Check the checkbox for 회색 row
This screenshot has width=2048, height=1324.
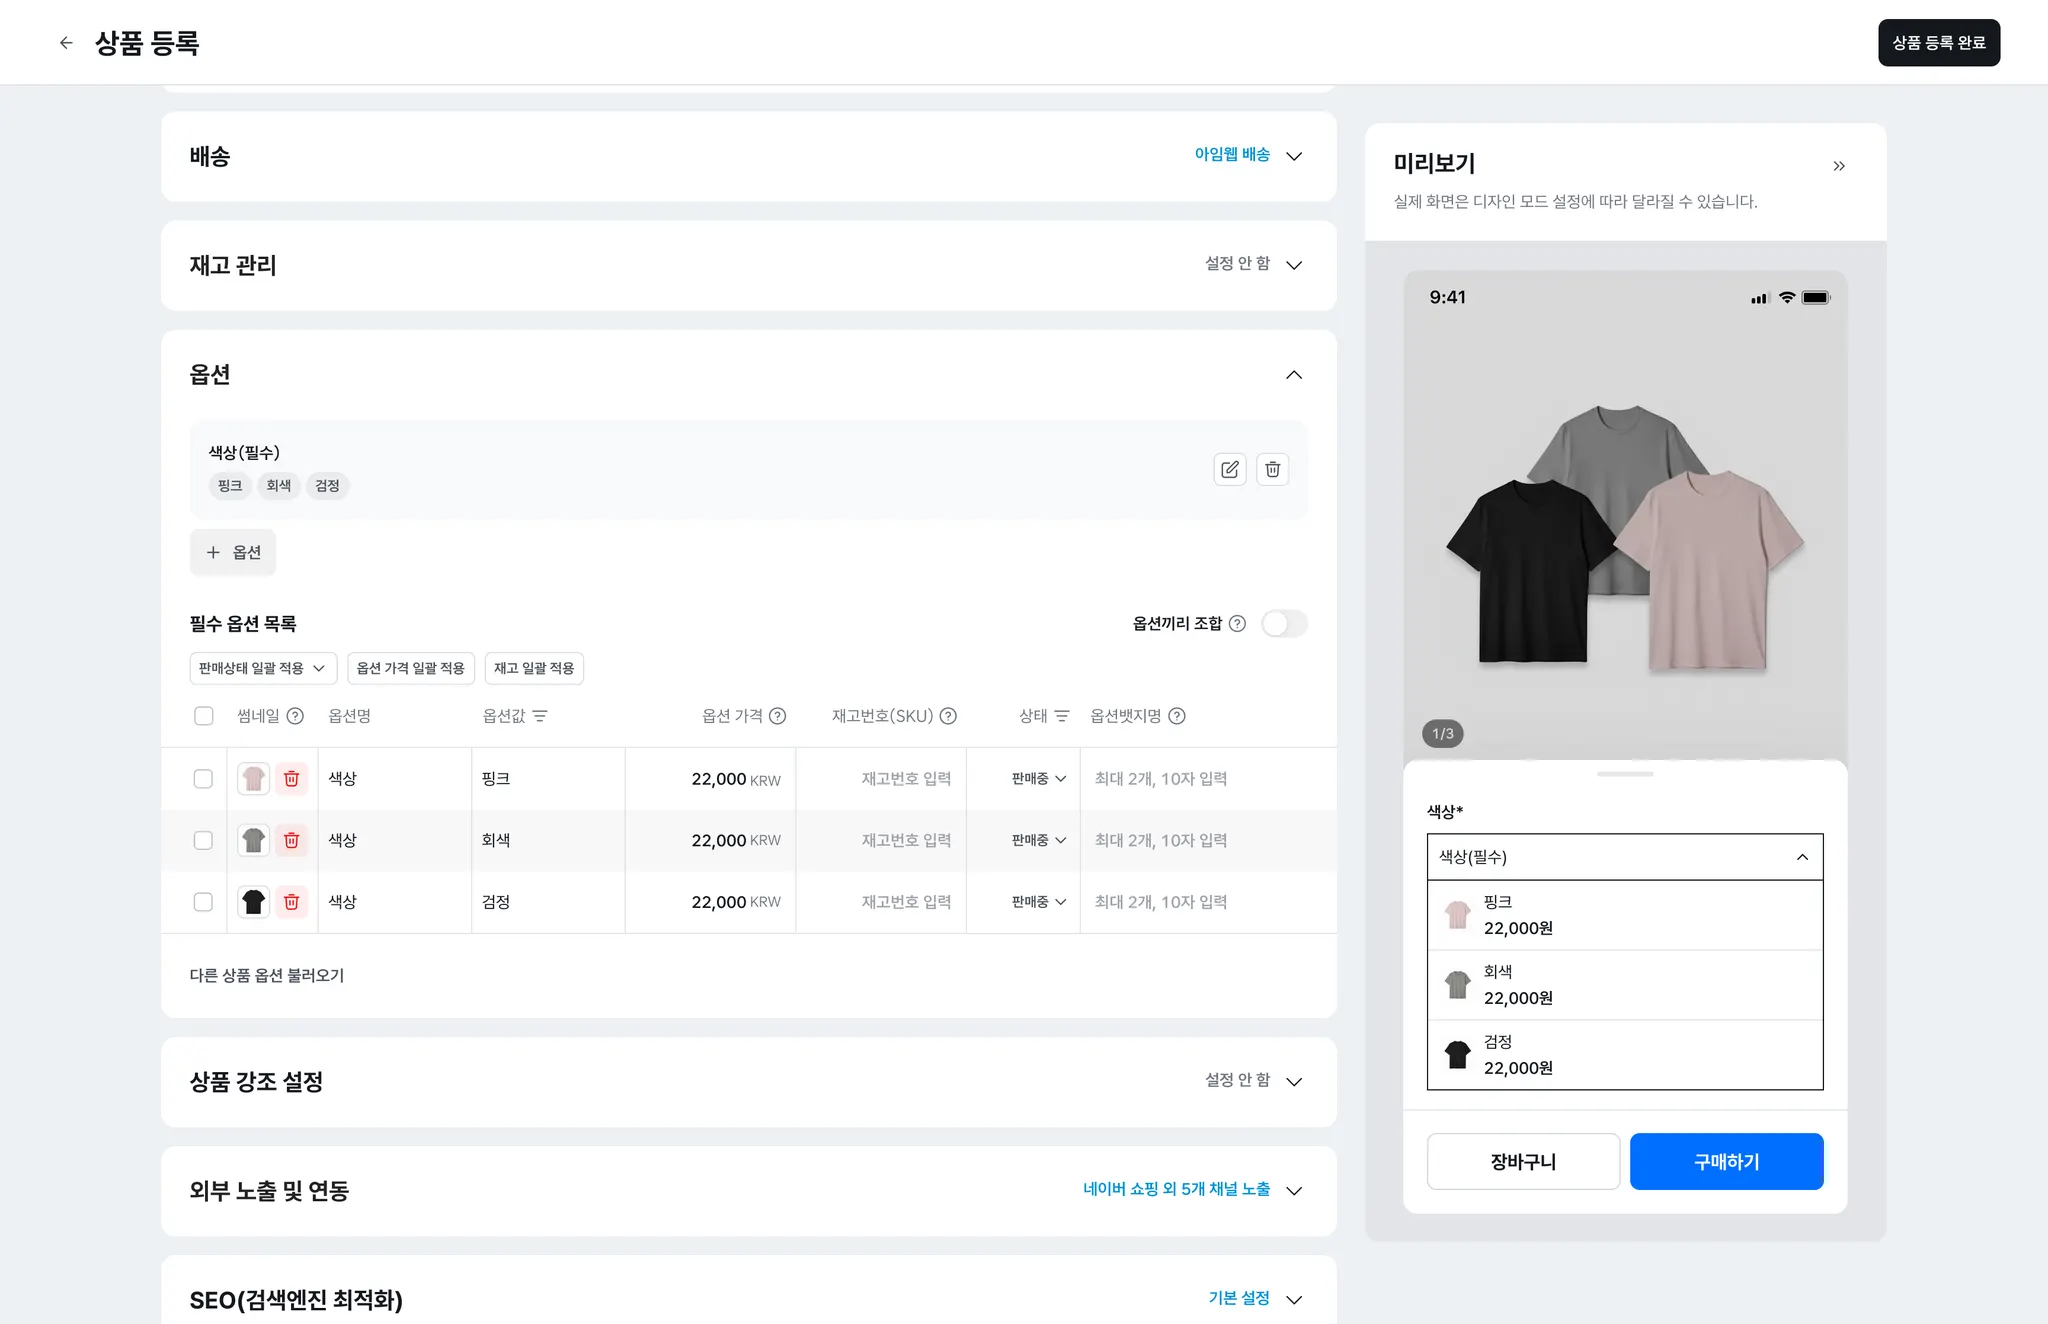(x=203, y=841)
